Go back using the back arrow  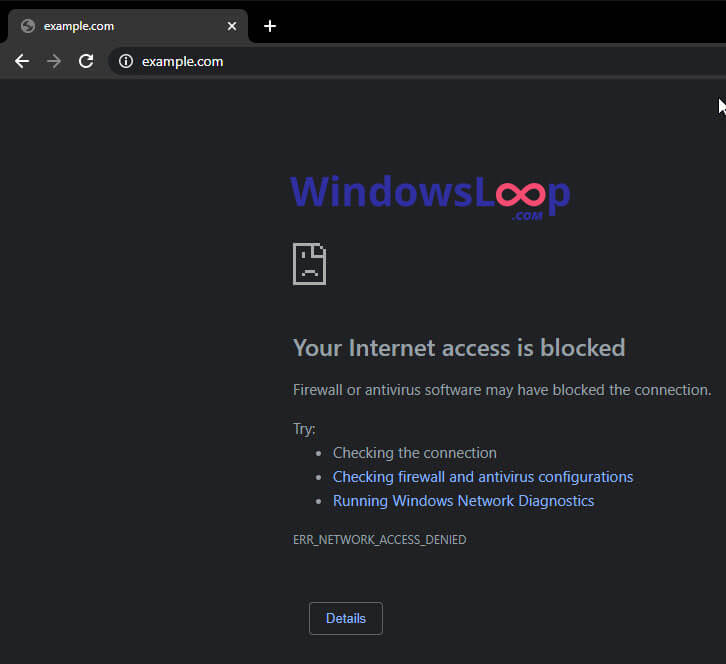[22, 61]
